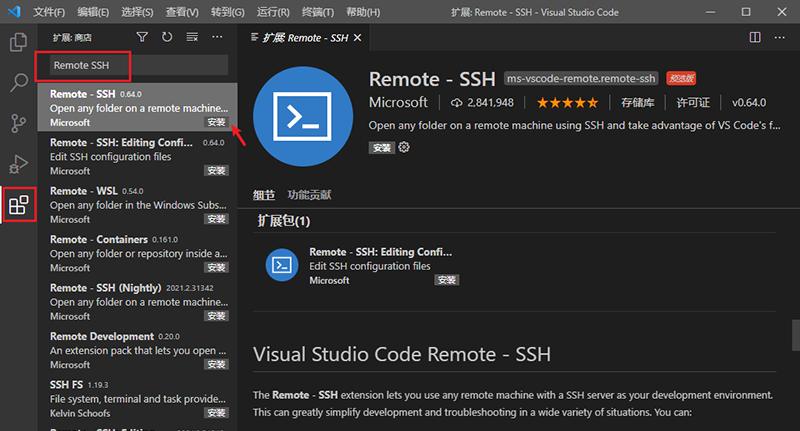Open the 终端(T) menu

tap(318, 12)
